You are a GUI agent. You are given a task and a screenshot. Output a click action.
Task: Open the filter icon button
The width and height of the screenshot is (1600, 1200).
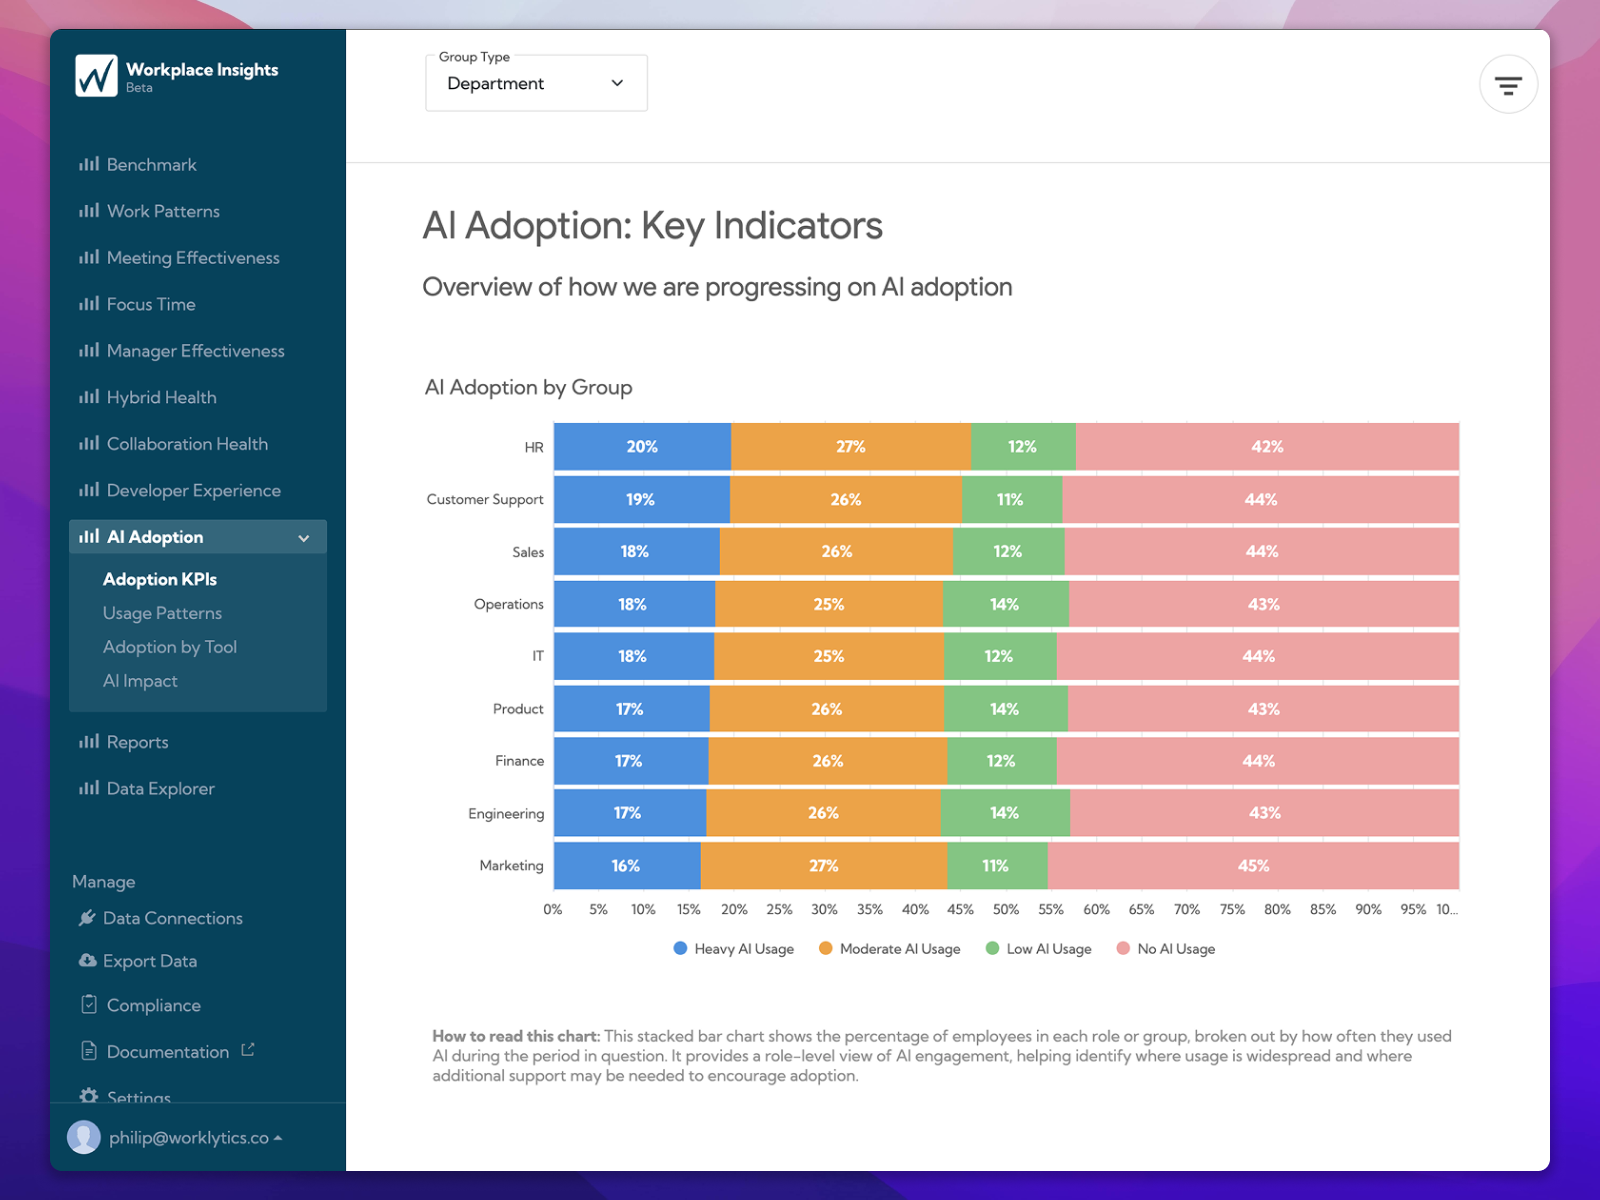click(1507, 85)
